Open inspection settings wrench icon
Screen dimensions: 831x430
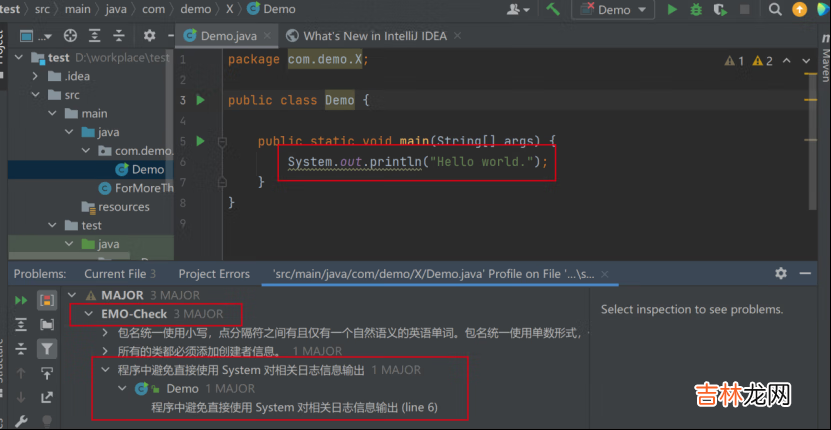21,421
